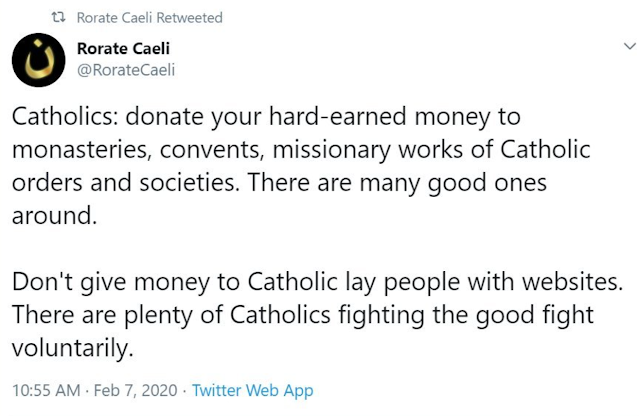Click the "10:55 AM" timestamp
The width and height of the screenshot is (639, 416).
tap(43, 390)
